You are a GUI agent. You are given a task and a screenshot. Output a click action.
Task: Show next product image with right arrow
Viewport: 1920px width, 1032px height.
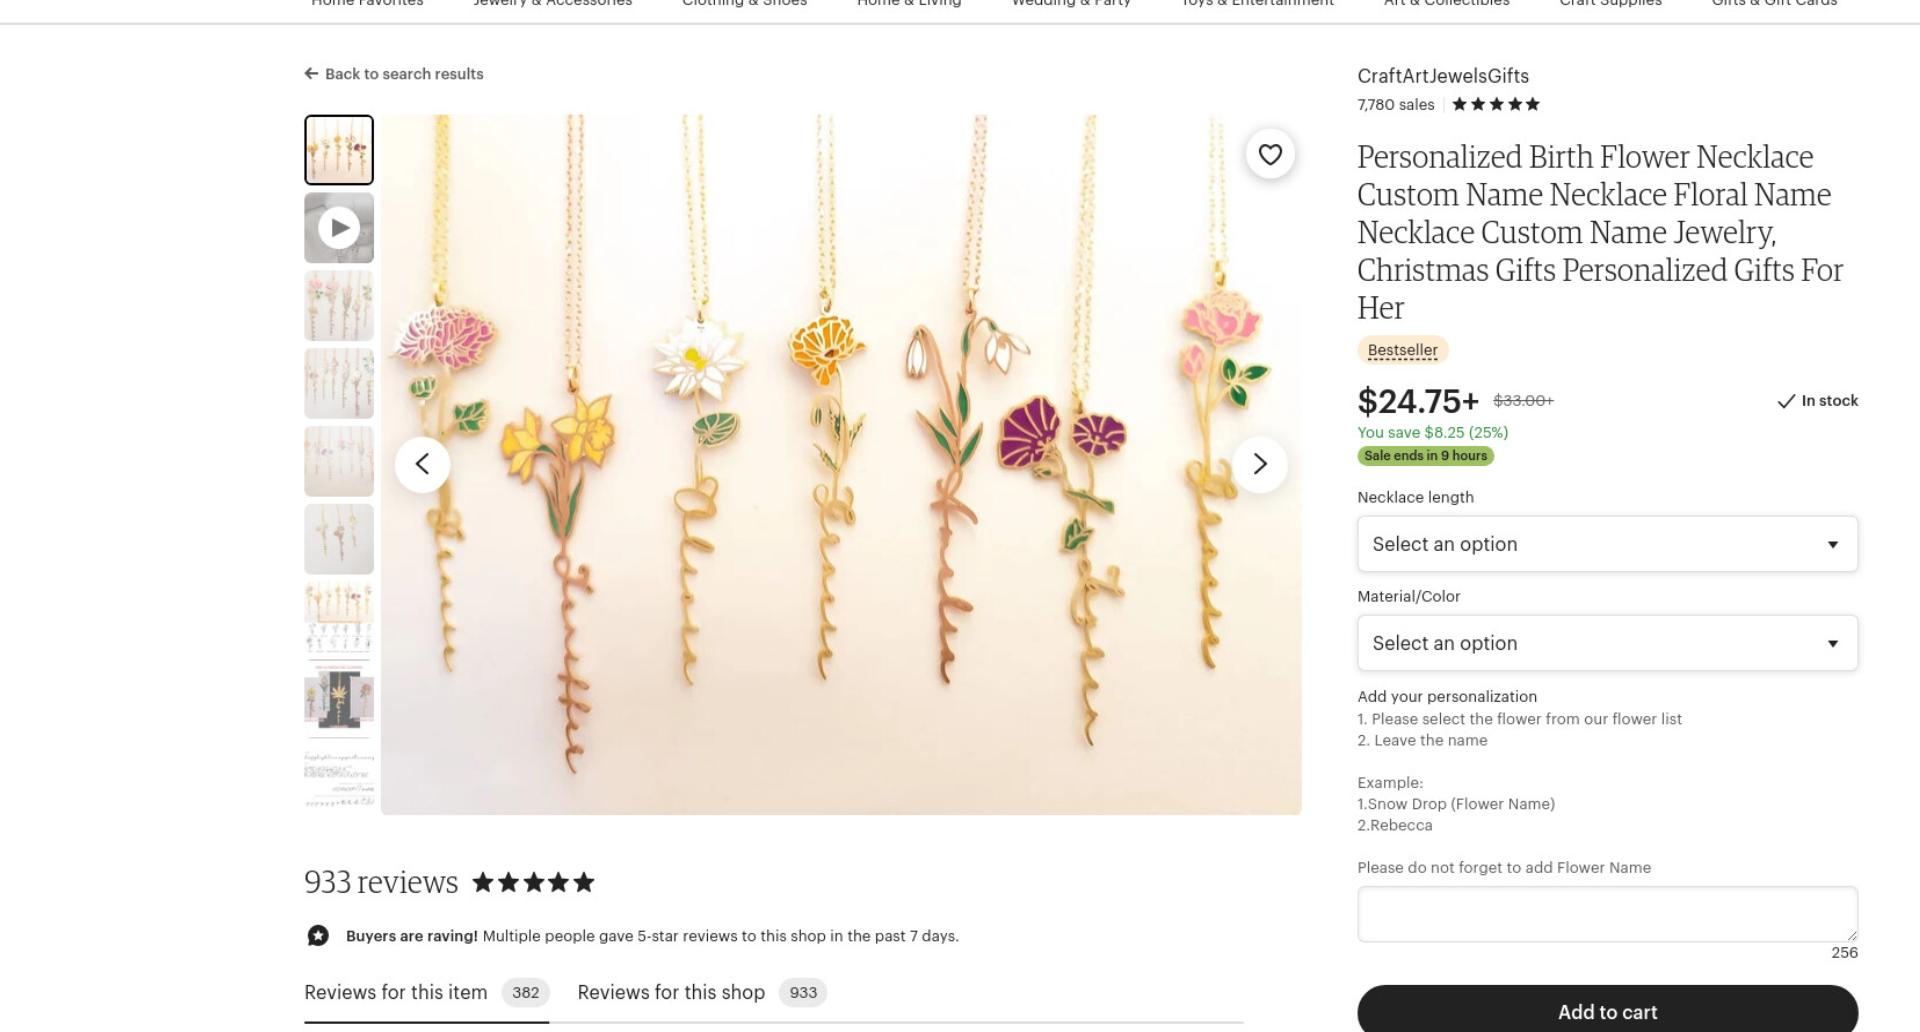(1260, 464)
